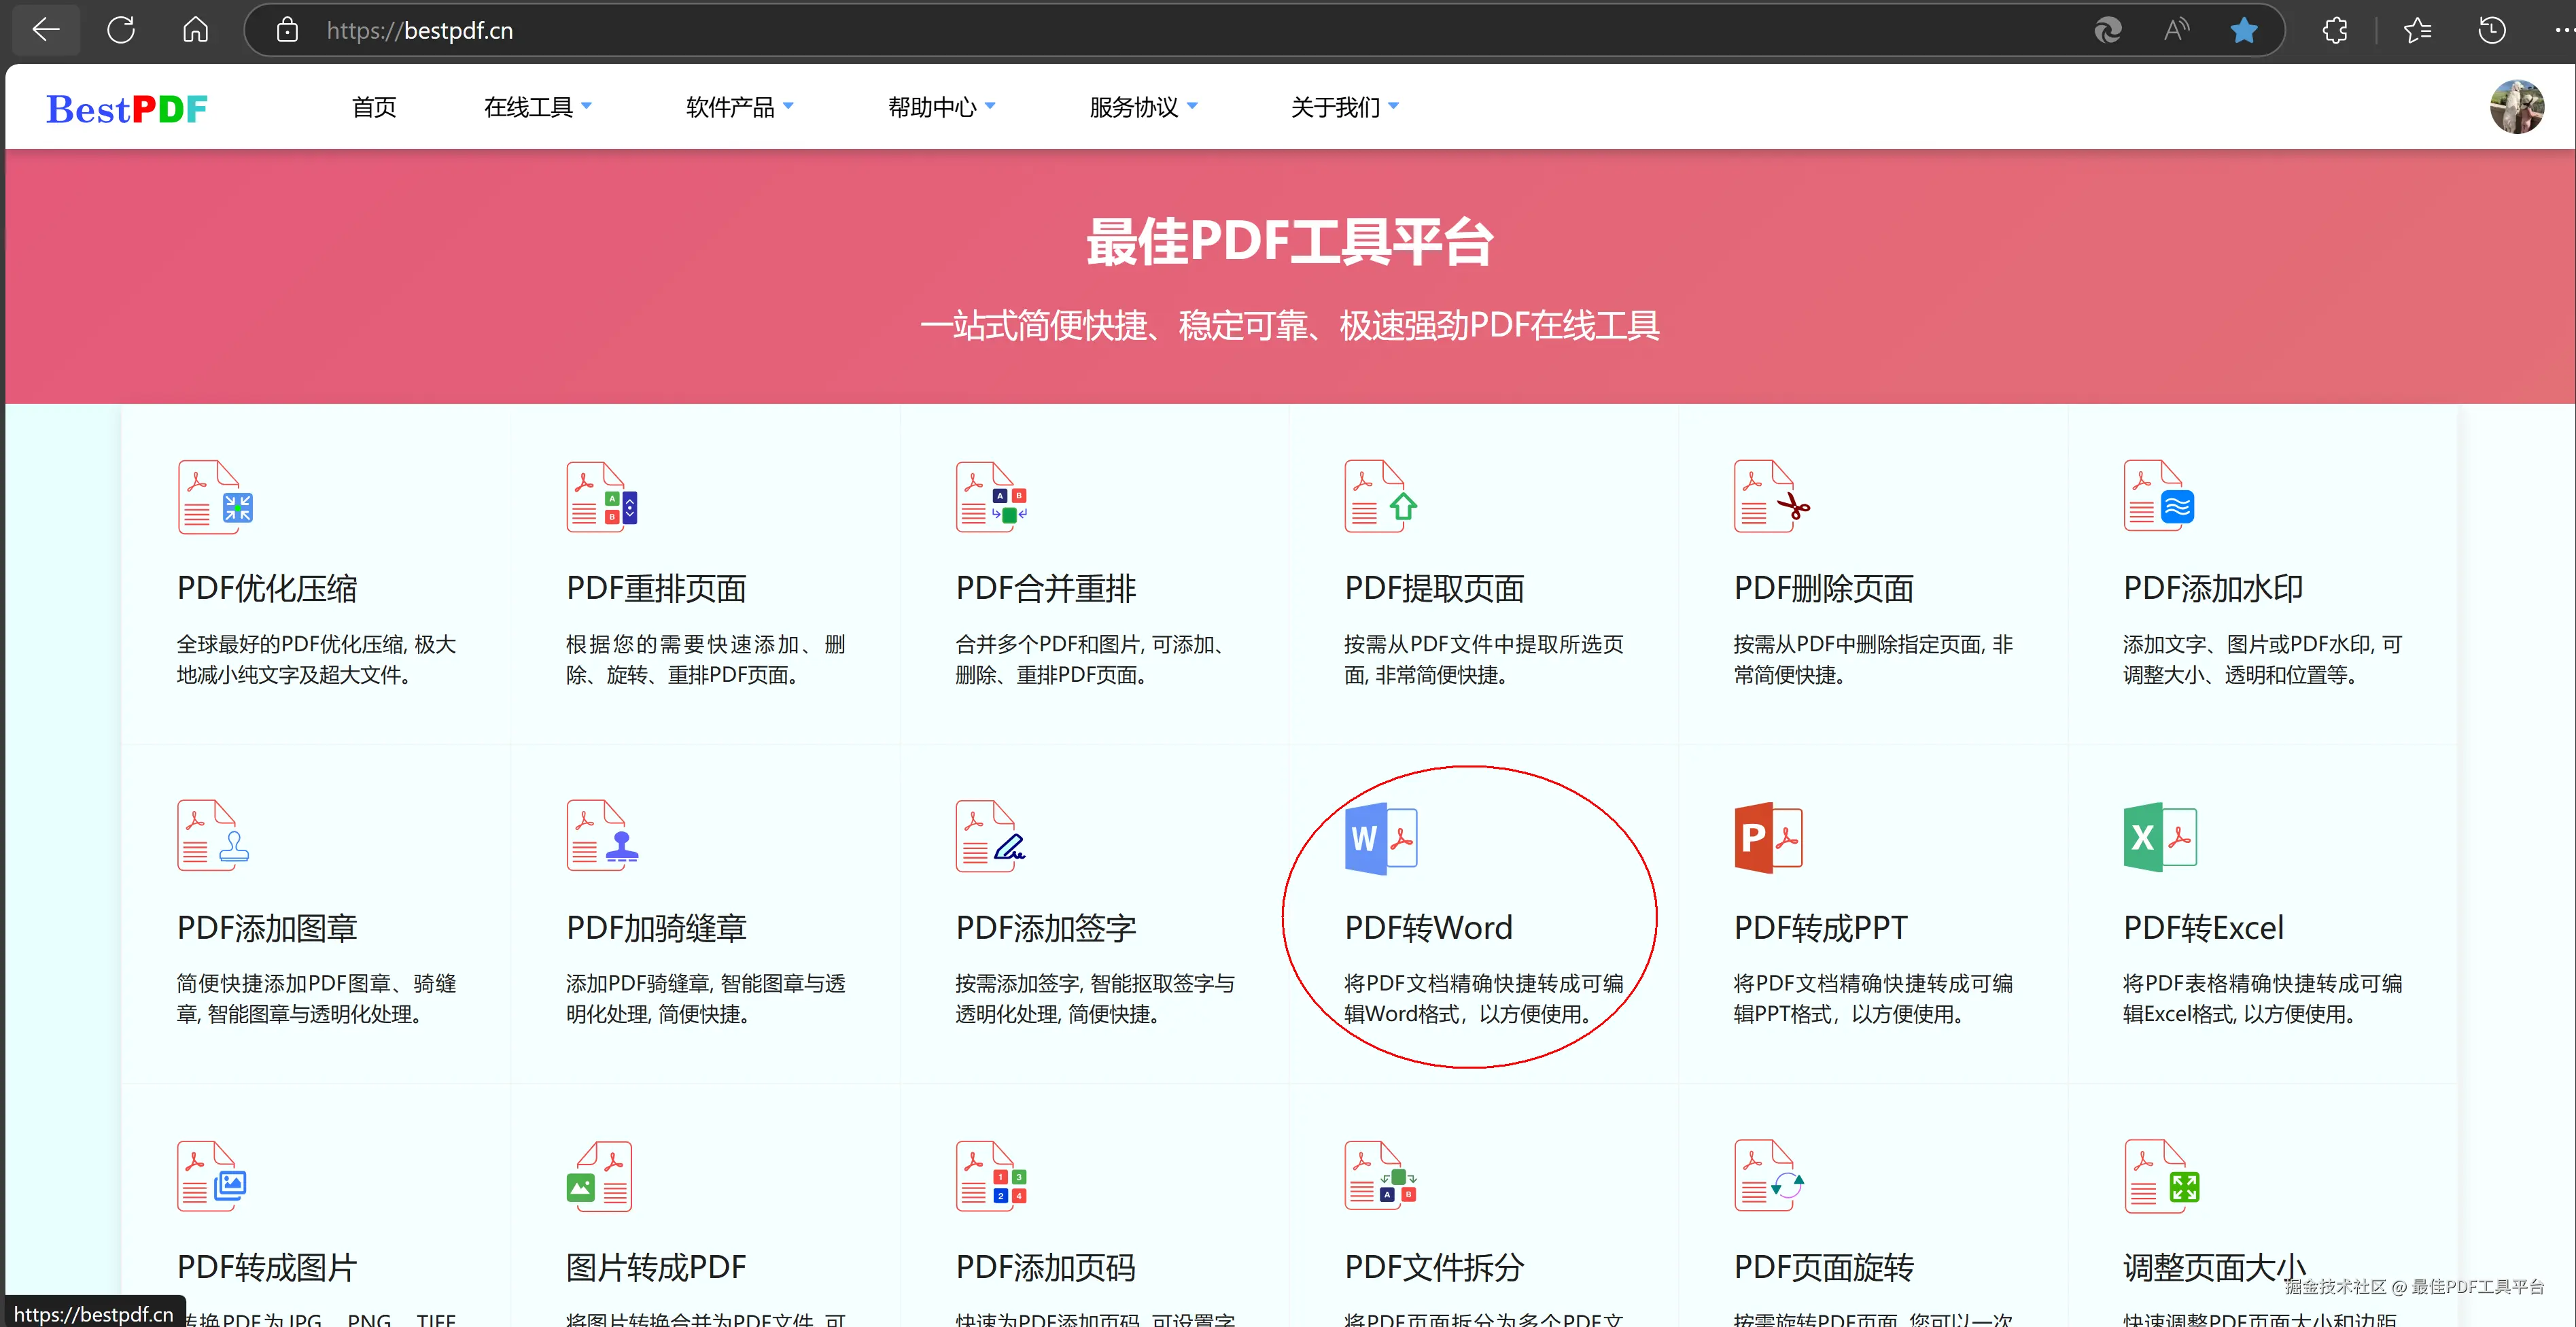This screenshot has width=2576, height=1327.
Task: Click the PDF转成PPT PowerPoint icon
Action: coord(1768,838)
